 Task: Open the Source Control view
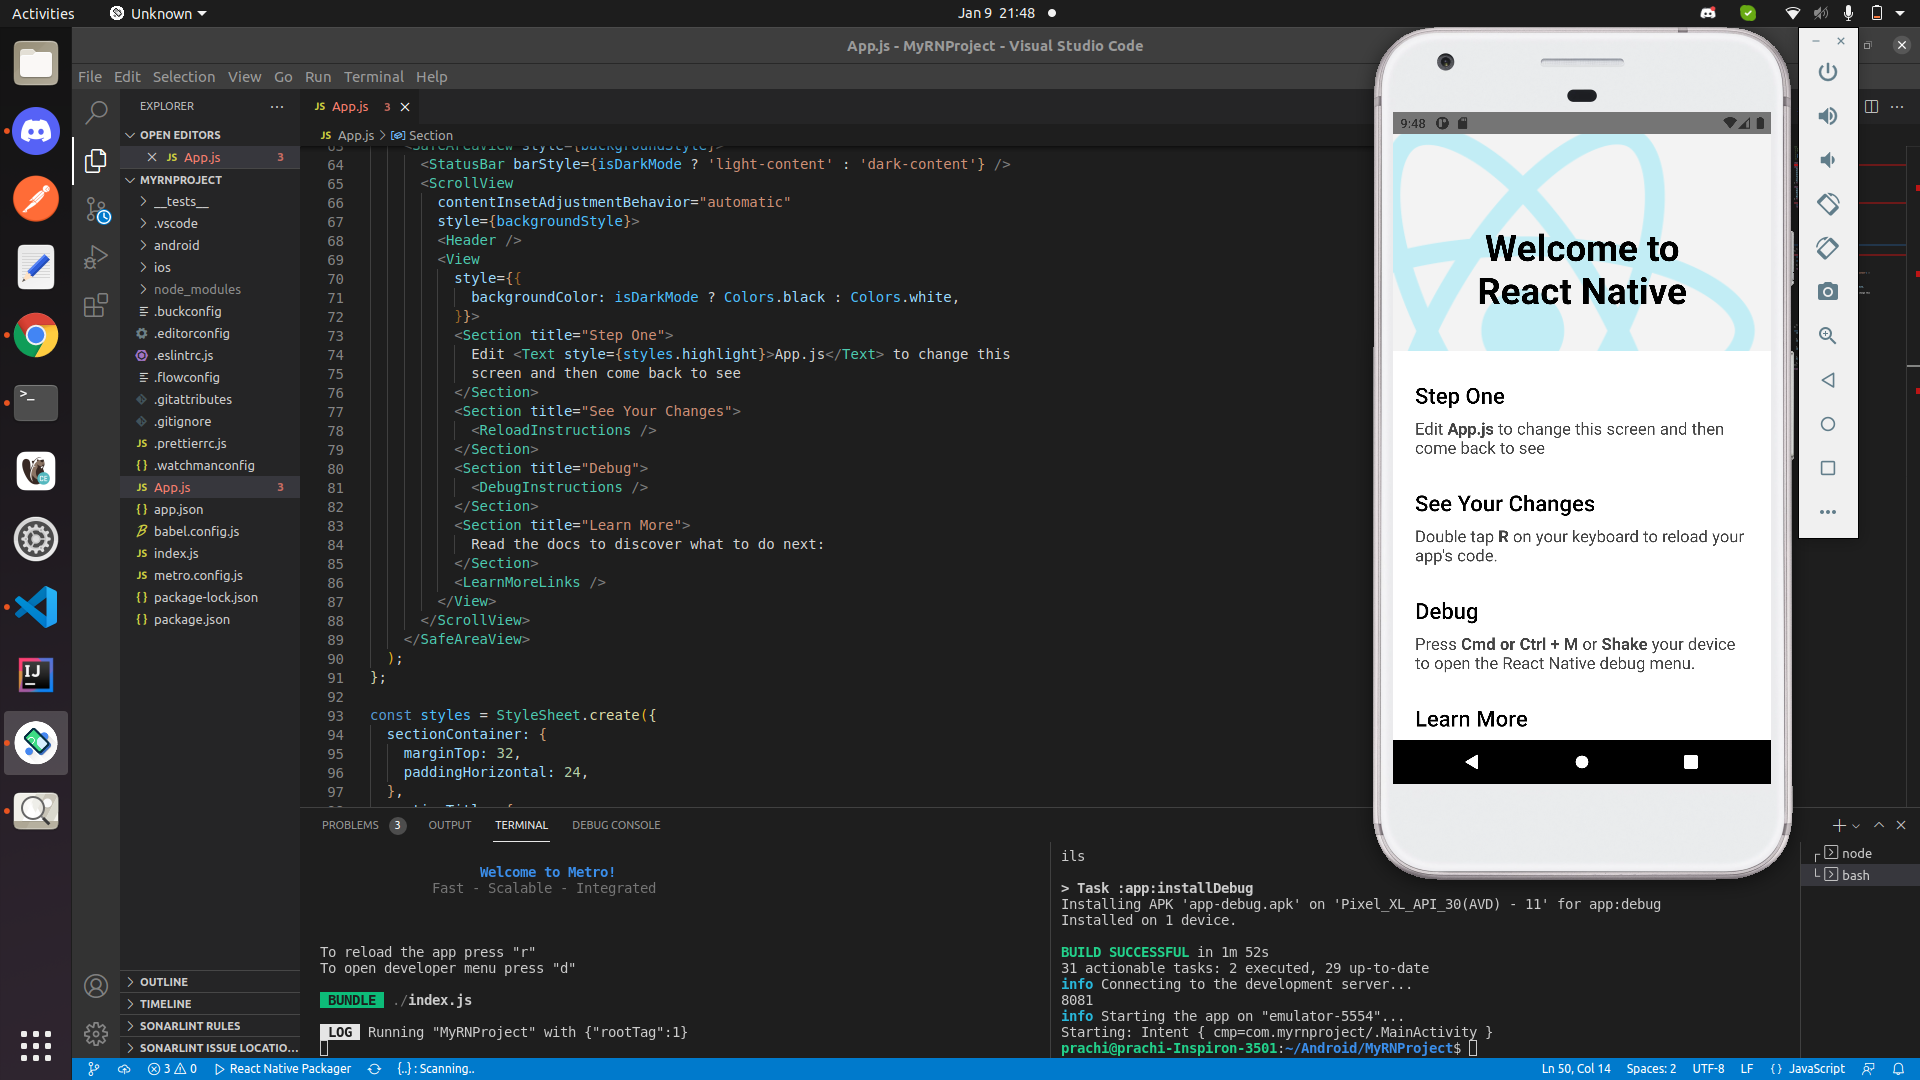(96, 209)
